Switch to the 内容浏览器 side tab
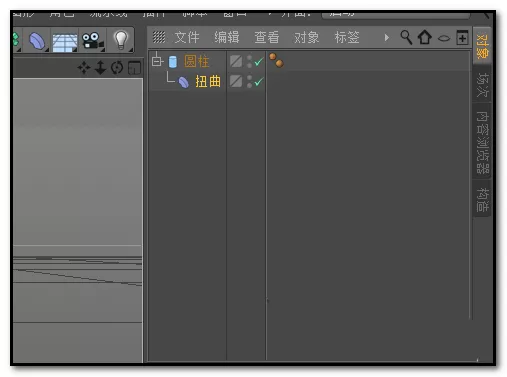507x377 pixels. click(482, 142)
